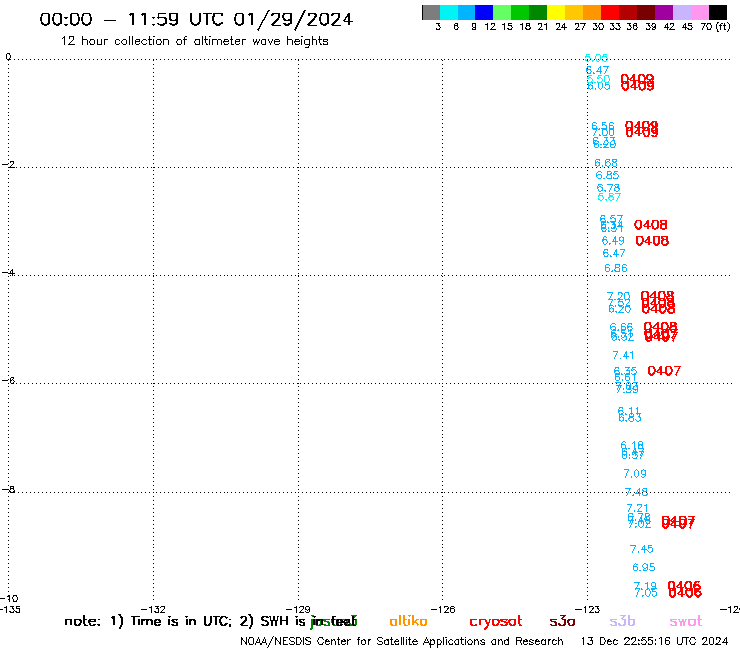Select the wave height value 7.45
740x650 pixels.
641,549
